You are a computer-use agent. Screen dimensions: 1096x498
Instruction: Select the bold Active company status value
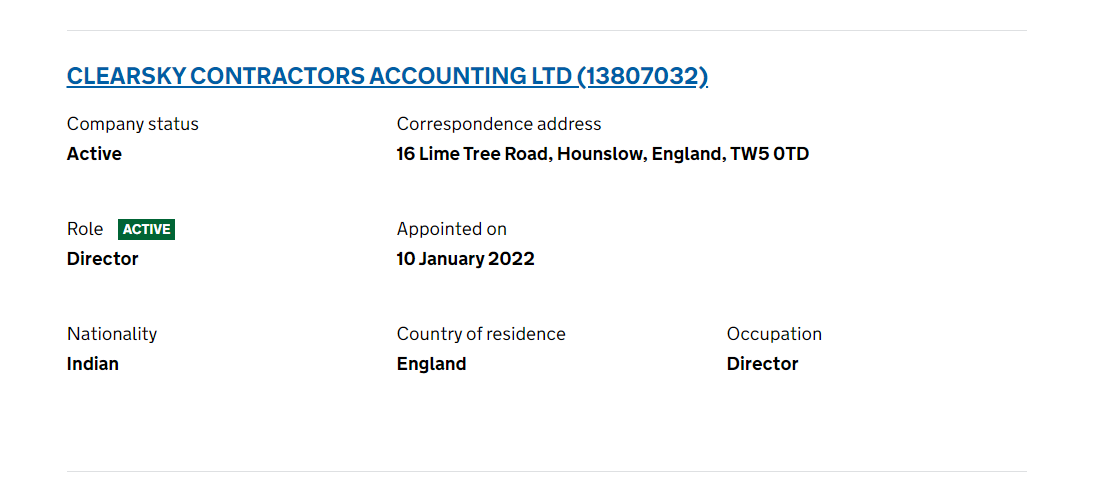coord(94,154)
